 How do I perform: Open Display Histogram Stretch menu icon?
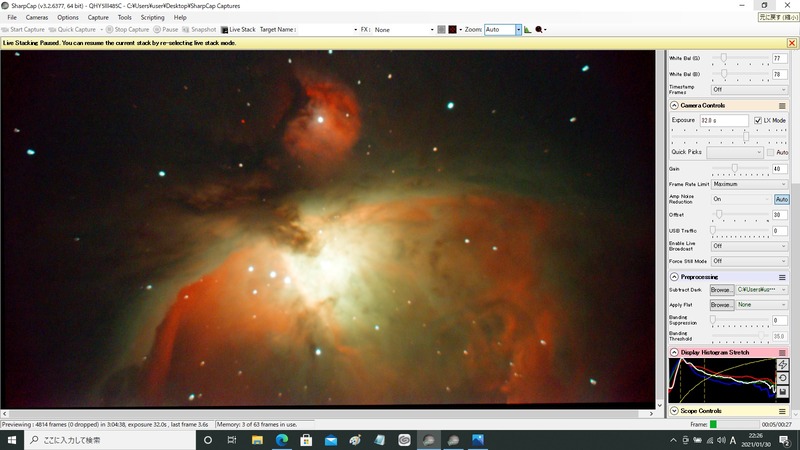(782, 353)
